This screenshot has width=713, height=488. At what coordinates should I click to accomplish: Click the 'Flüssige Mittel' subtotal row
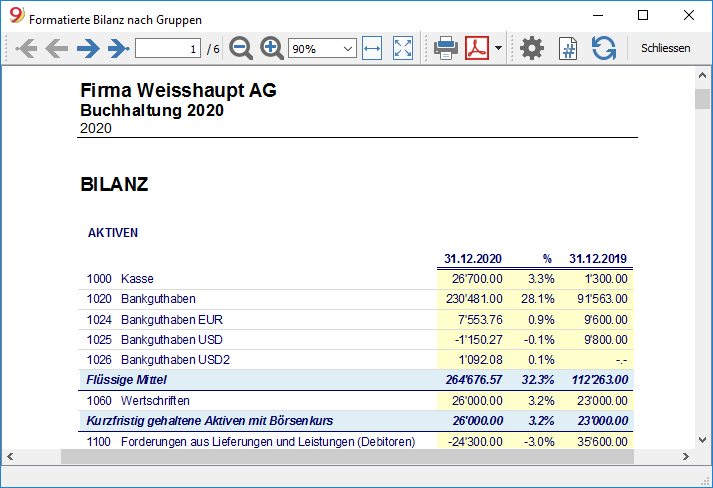click(x=355, y=380)
